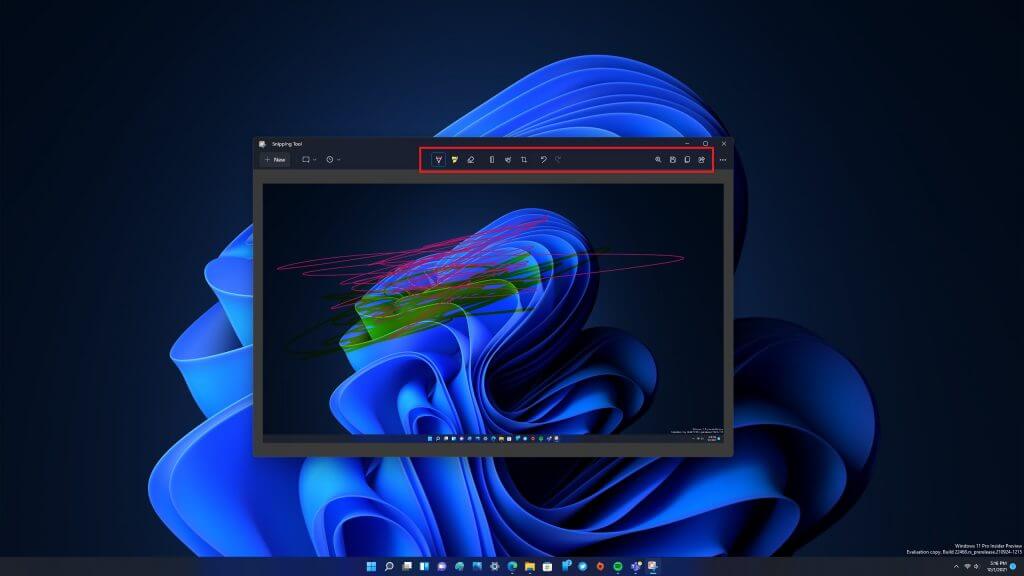Image resolution: width=1024 pixels, height=576 pixels.
Task: Select the Eraser tool
Action: tap(471, 159)
